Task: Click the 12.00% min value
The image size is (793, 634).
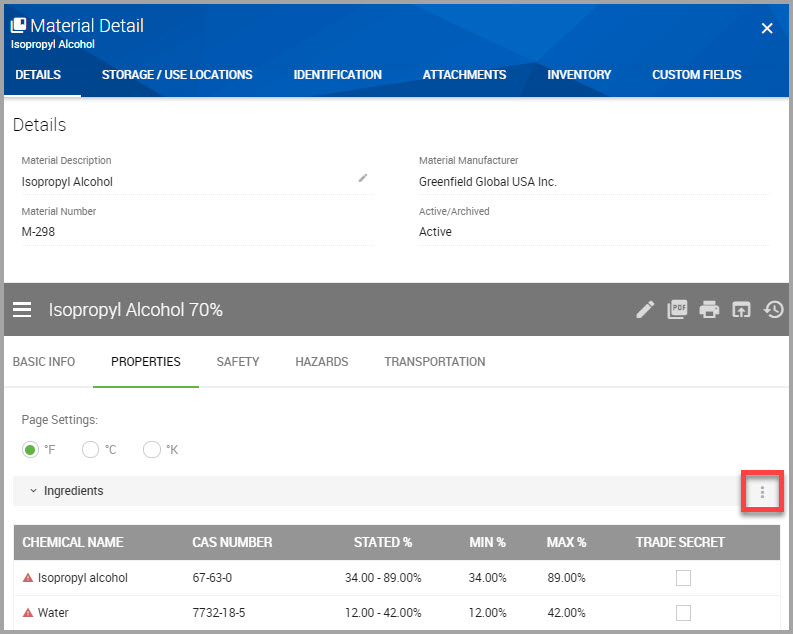Action: (488, 613)
